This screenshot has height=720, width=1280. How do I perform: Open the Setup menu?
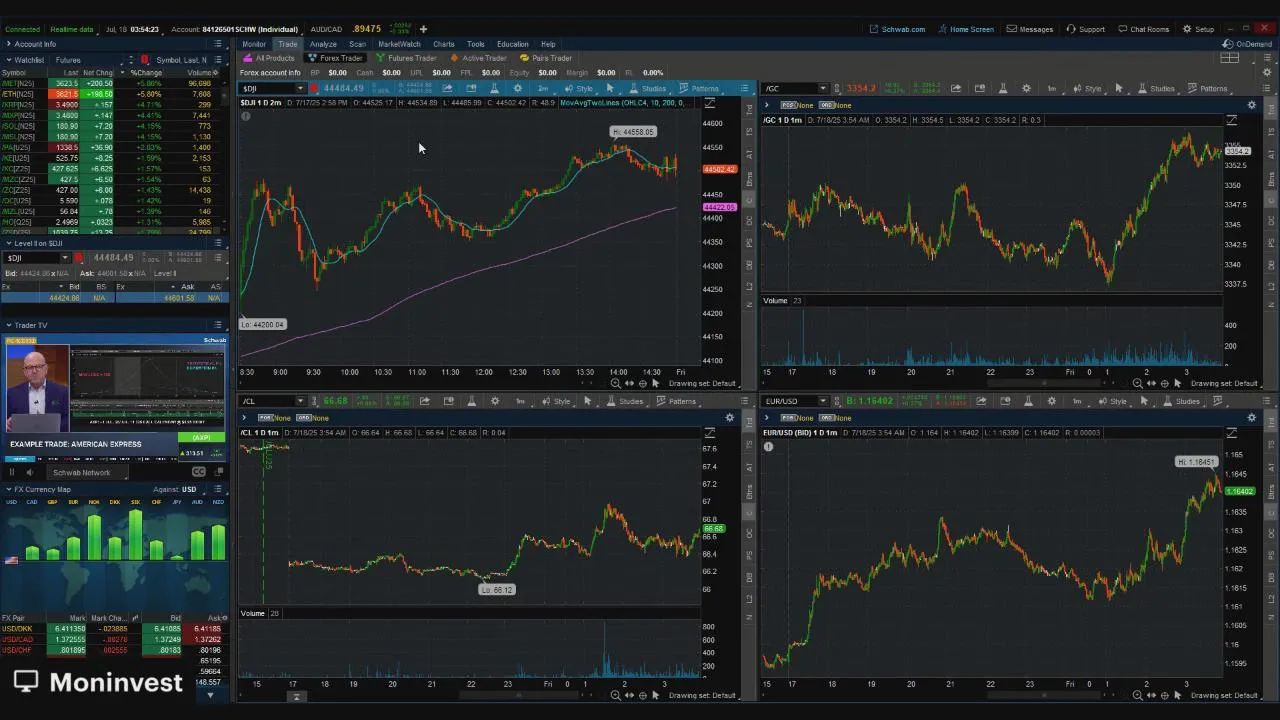coord(1198,29)
